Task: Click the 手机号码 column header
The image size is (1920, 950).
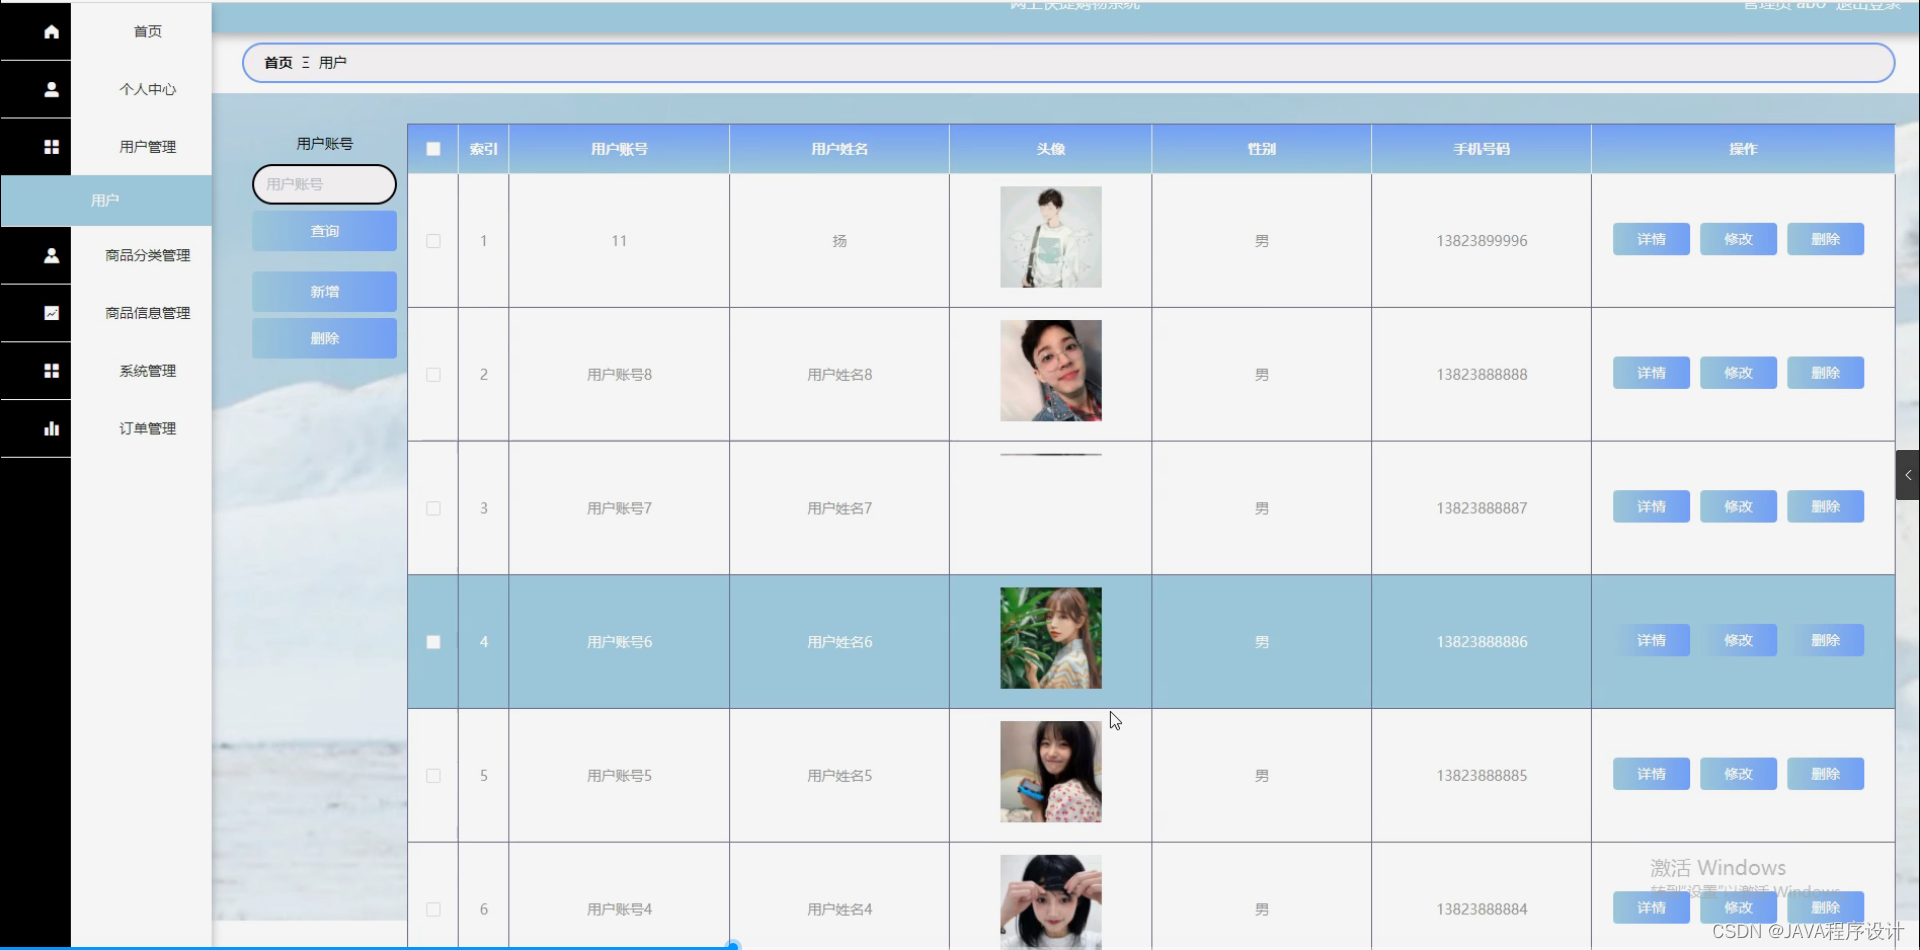Action: click(x=1482, y=149)
